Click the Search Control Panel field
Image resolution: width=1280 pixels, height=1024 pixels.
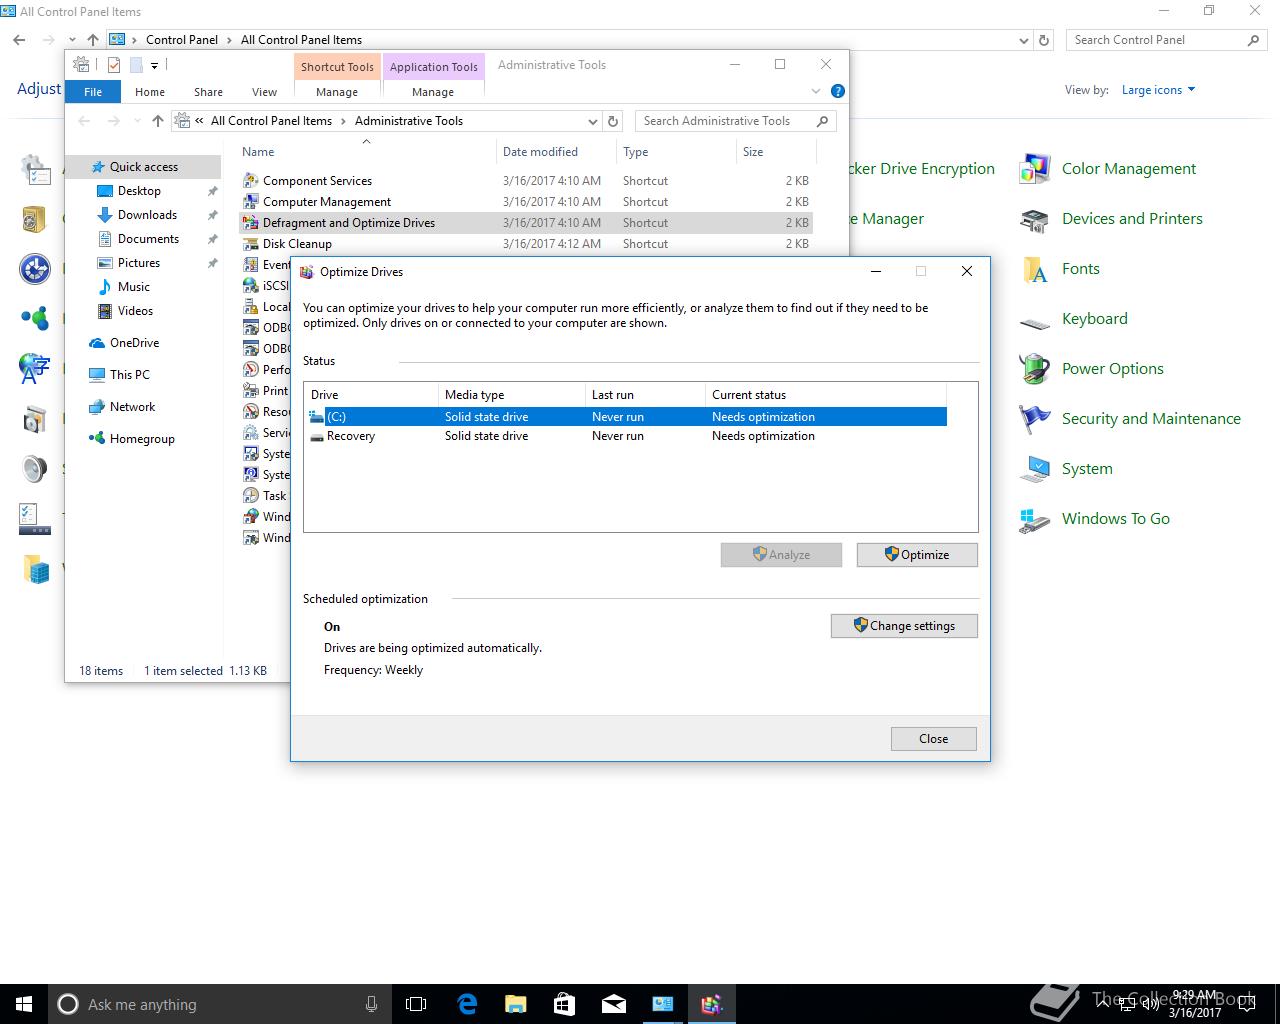(x=1167, y=40)
